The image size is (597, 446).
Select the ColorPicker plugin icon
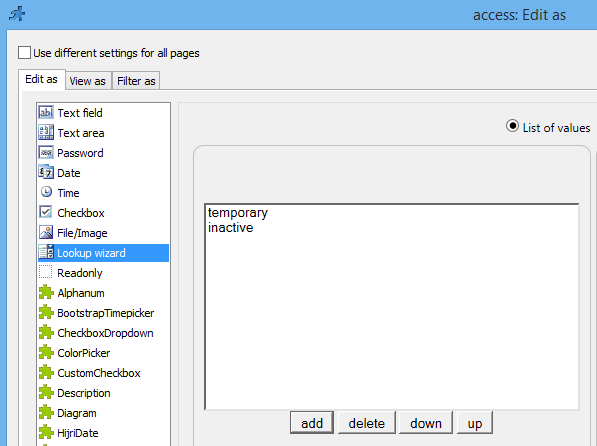point(46,352)
